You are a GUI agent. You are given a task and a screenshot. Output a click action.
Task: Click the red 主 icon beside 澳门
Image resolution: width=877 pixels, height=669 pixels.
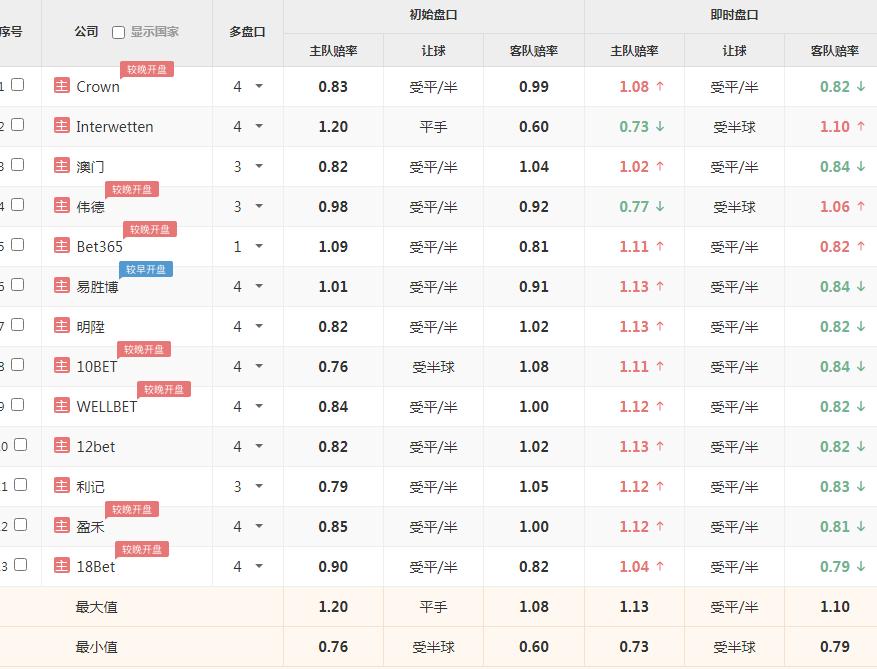tap(62, 166)
